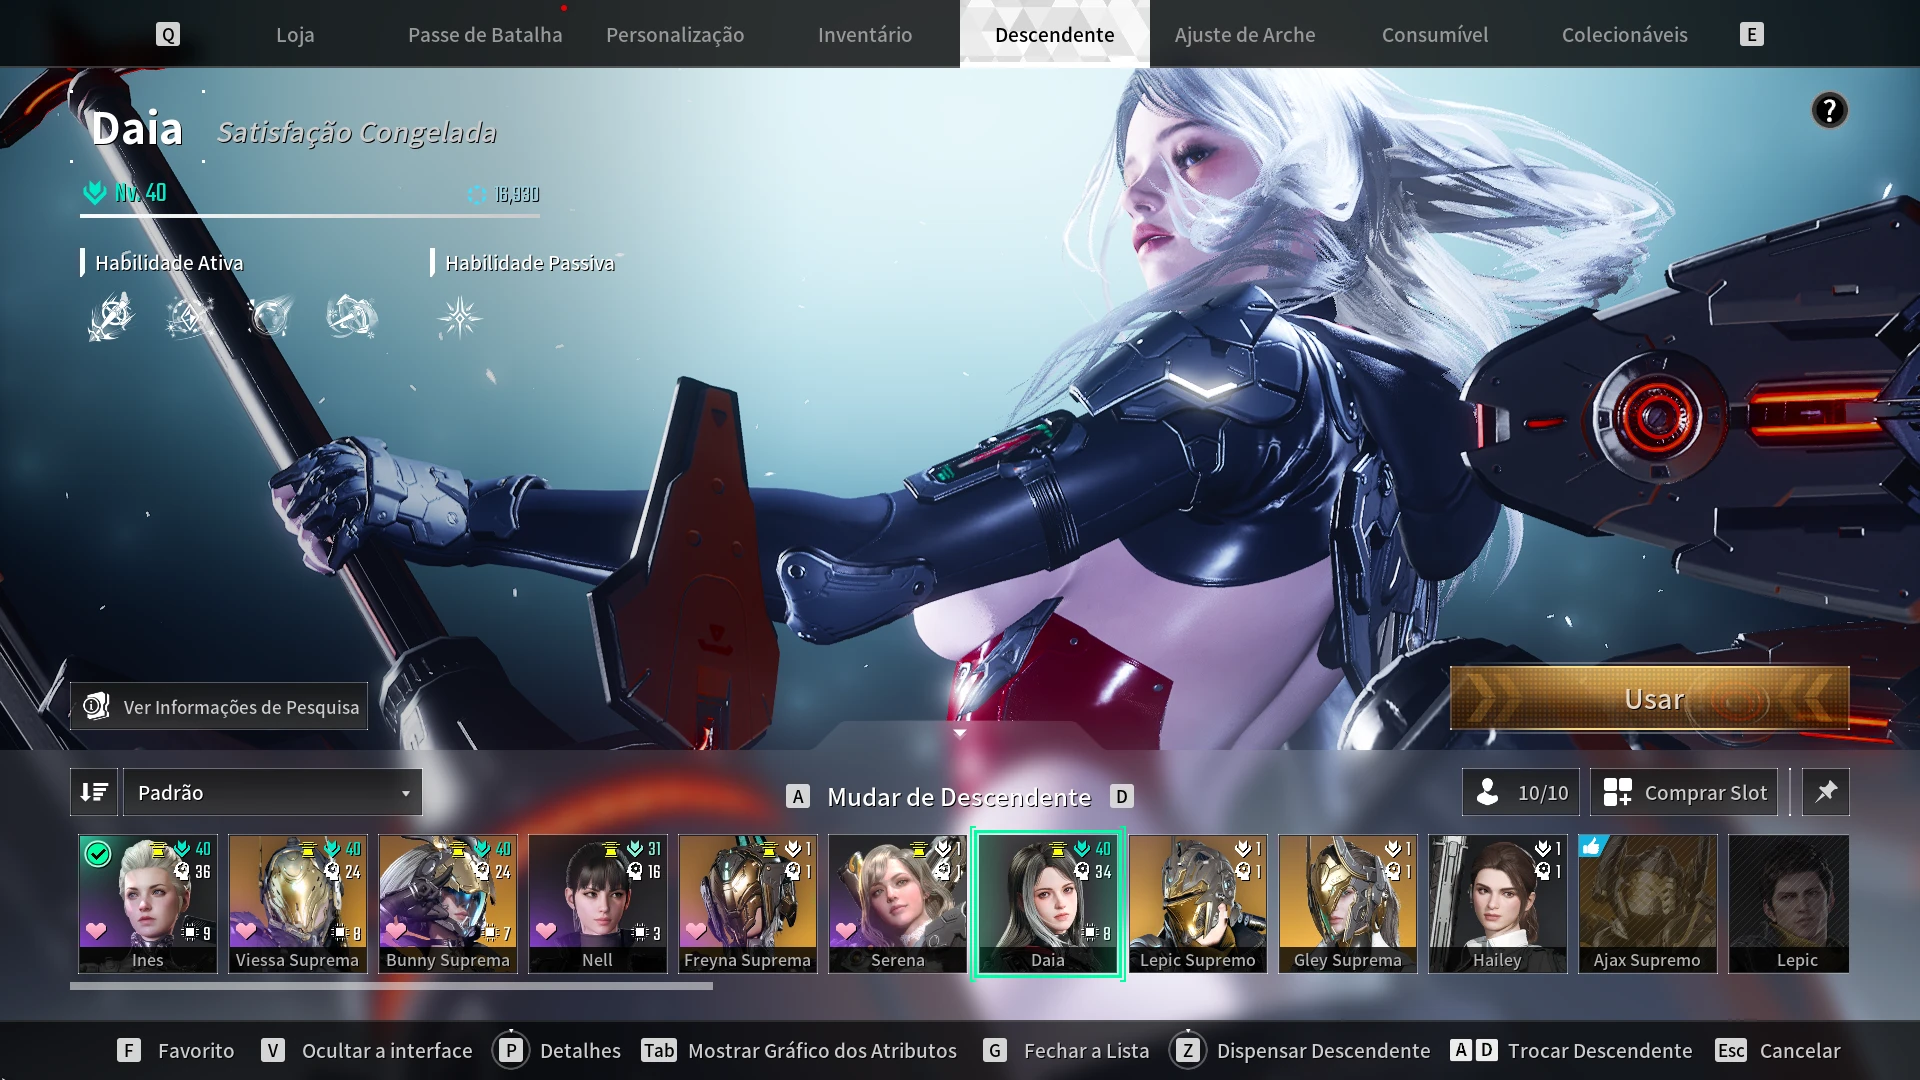Click Ocultar a interface
The height and width of the screenshot is (1080, 1920).
pyautogui.click(x=367, y=1050)
